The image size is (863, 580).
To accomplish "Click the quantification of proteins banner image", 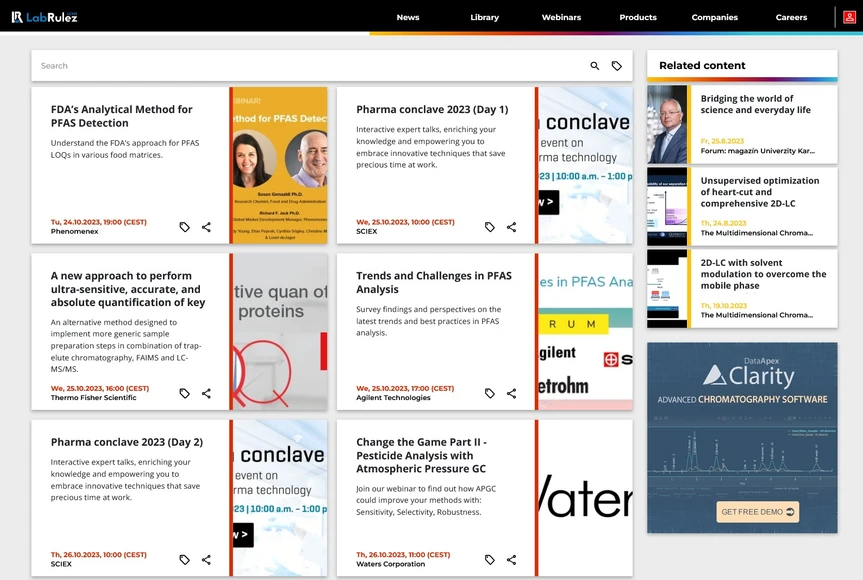I will click(x=280, y=331).
